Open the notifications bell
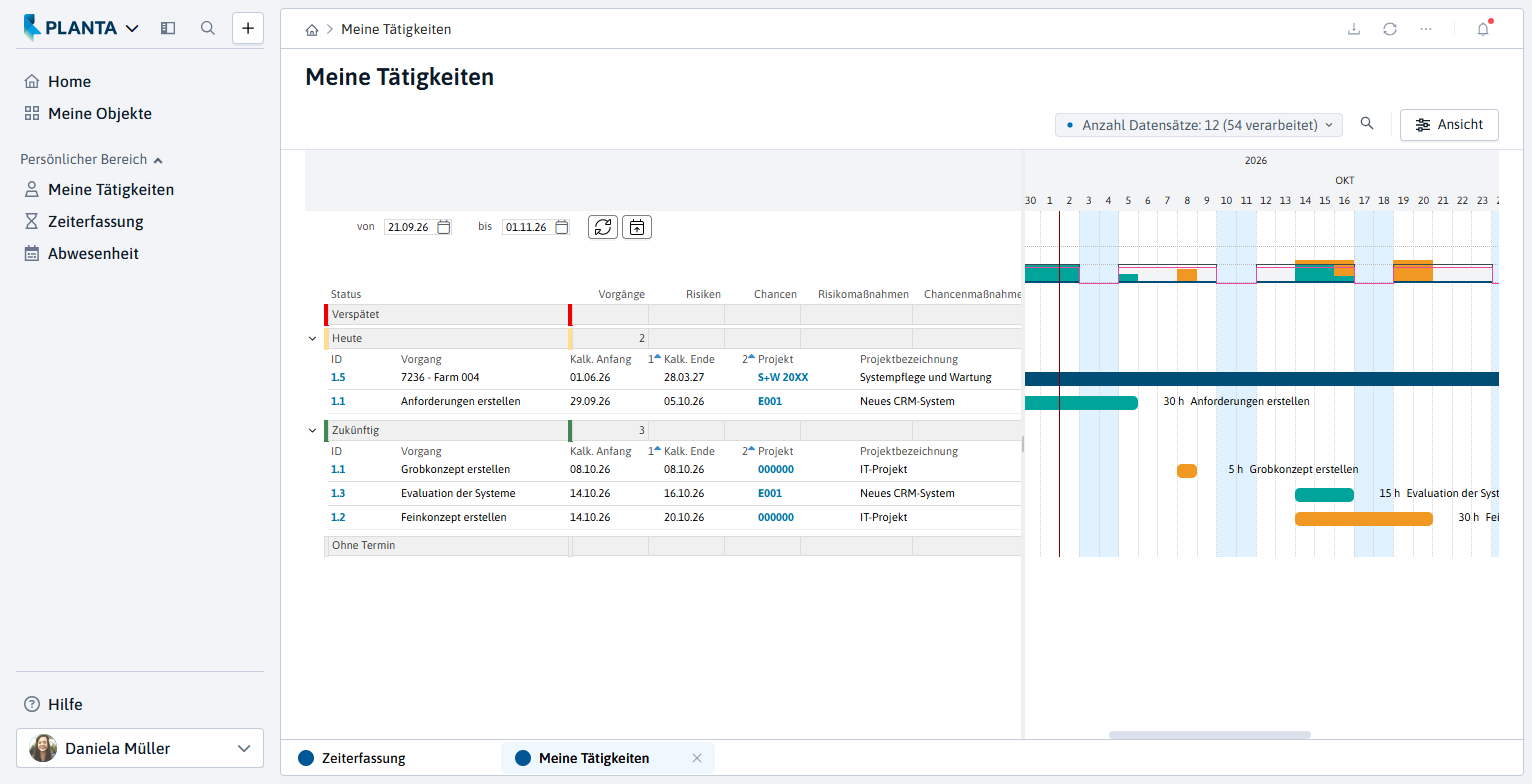 1483,29
